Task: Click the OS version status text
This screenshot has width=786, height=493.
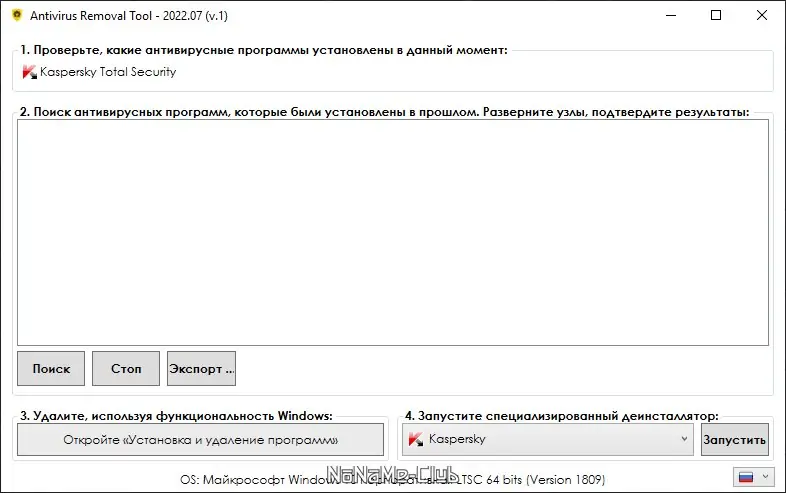Action: (392, 480)
